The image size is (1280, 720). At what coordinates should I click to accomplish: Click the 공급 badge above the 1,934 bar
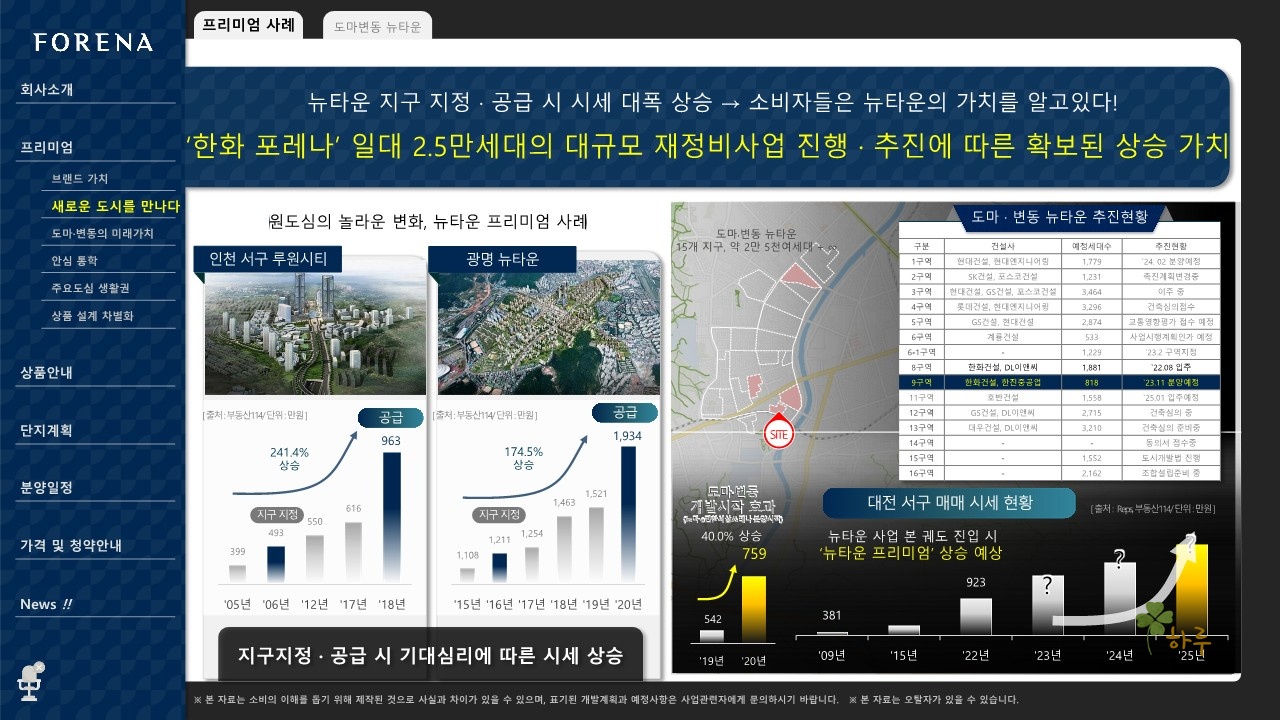coord(625,412)
